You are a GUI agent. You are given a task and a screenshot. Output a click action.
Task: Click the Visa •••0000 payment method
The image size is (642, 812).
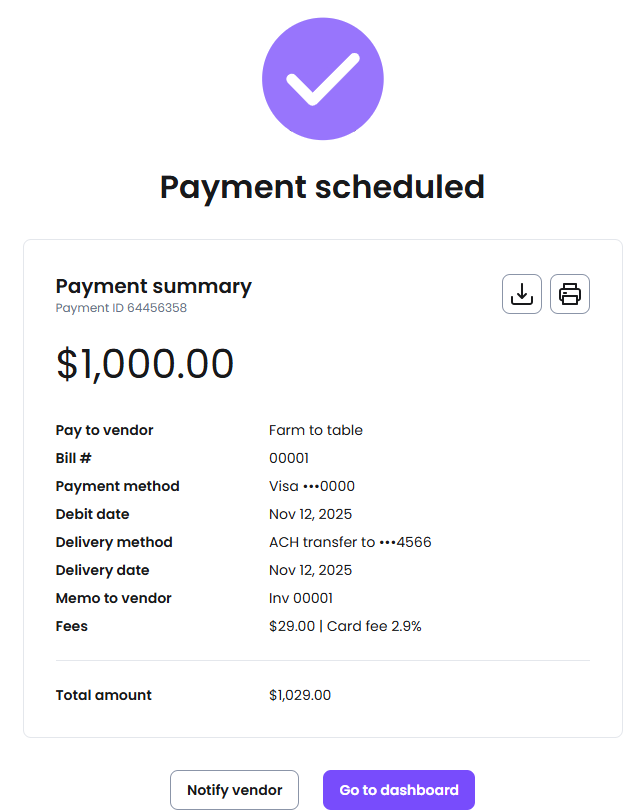pos(312,486)
